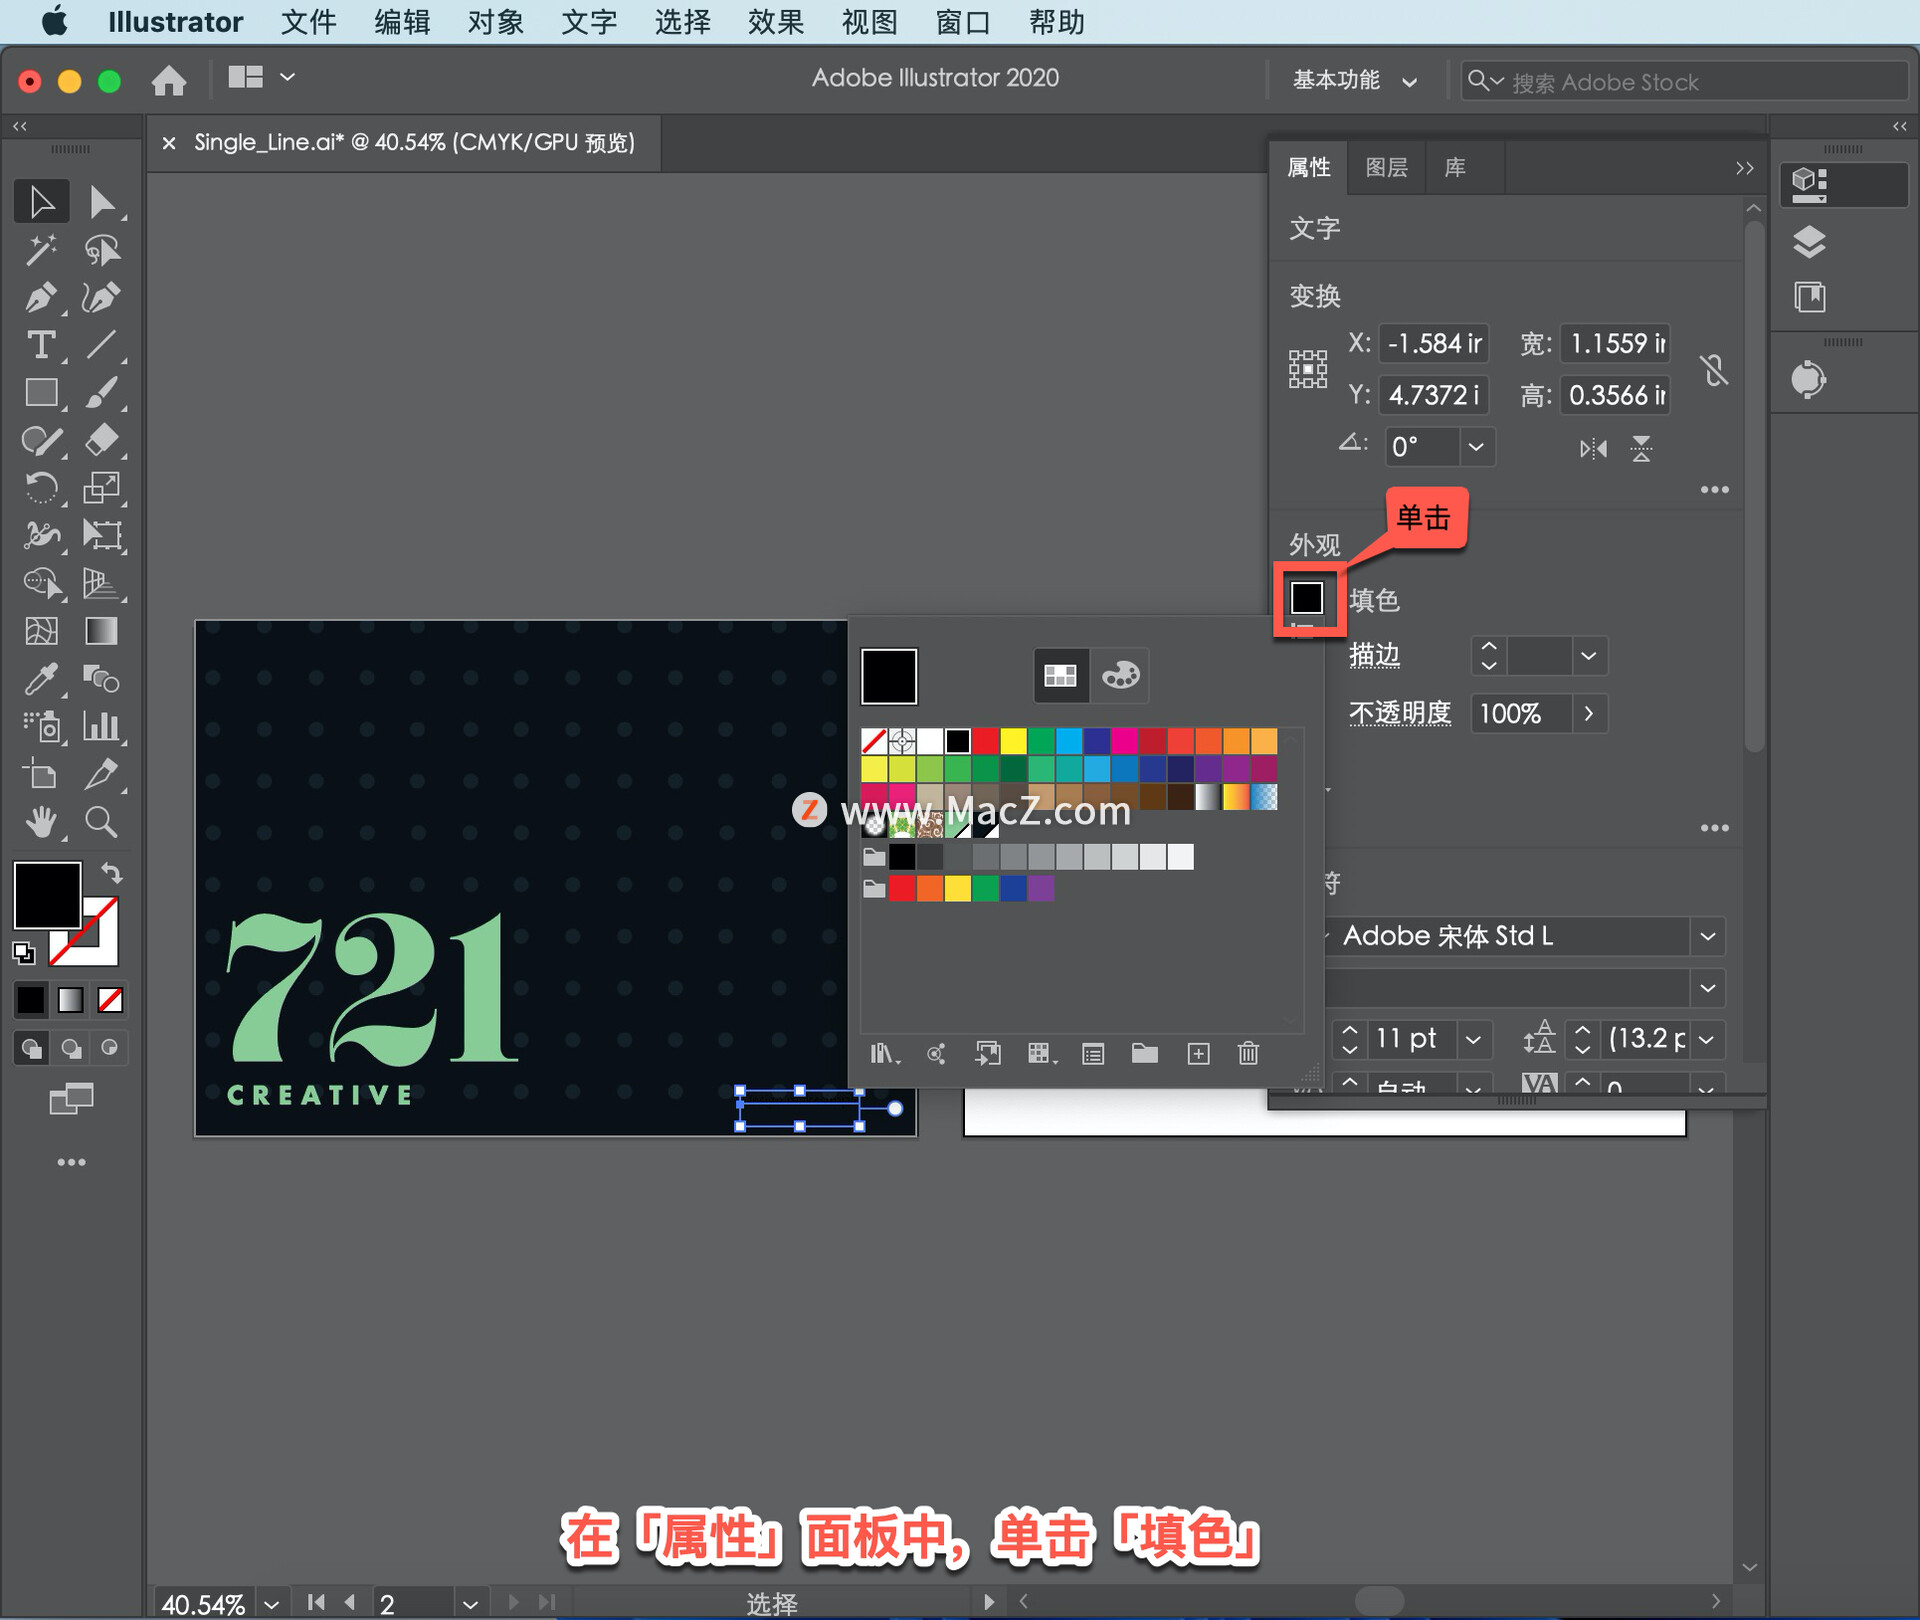Open the Color Mixer palette view
Screen dimensions: 1920x1620
(x=1120, y=676)
